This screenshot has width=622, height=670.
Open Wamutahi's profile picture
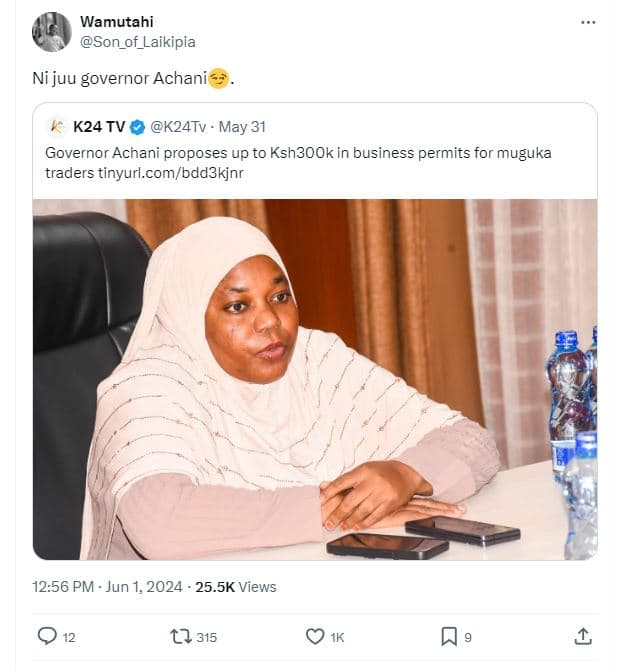coord(51,32)
